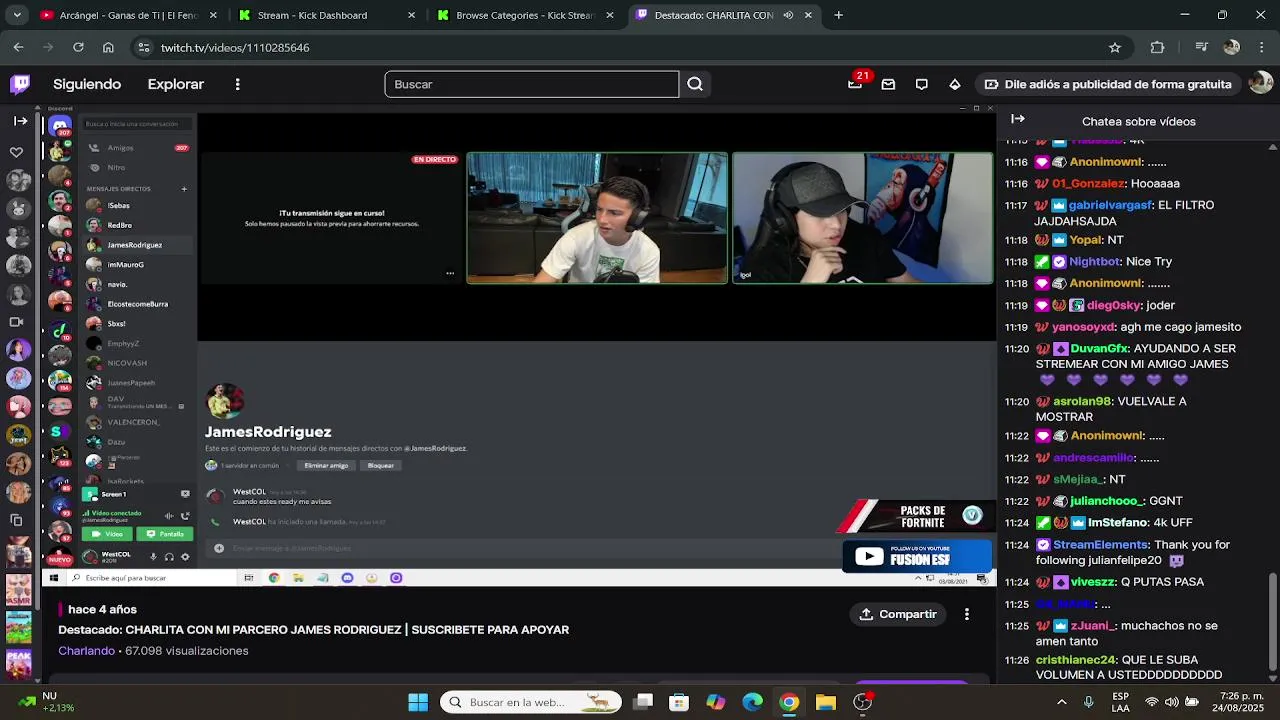Open chat user Nightbot's name

(1094, 261)
